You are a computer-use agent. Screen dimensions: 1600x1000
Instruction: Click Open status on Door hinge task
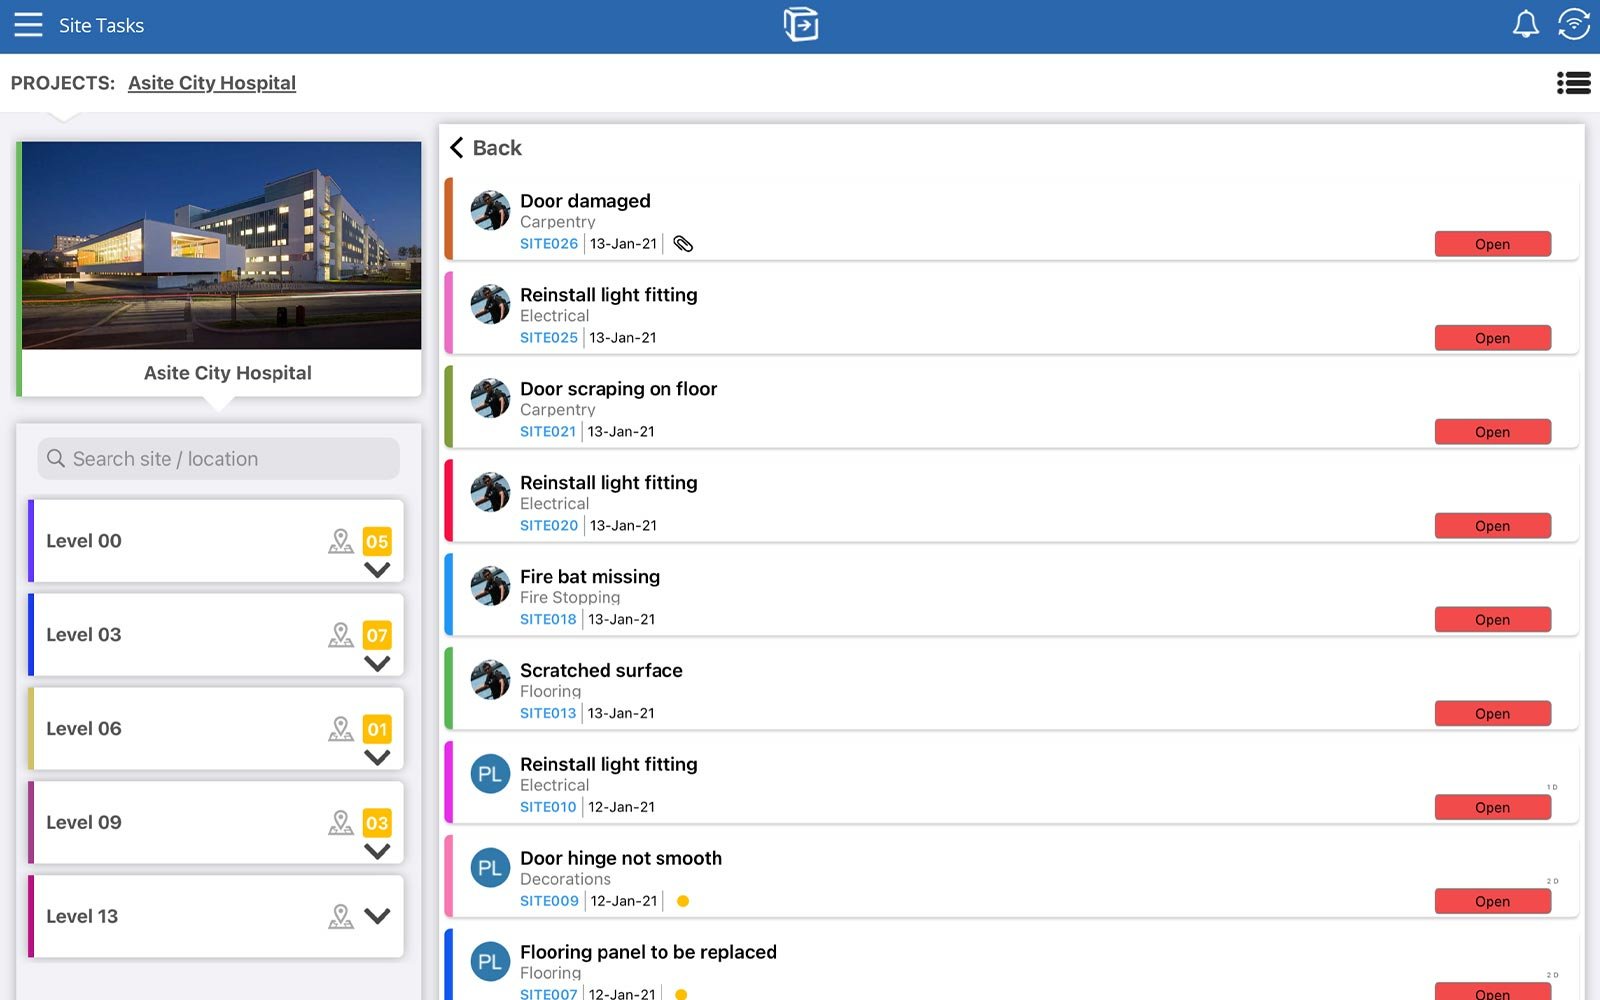[x=1493, y=902]
